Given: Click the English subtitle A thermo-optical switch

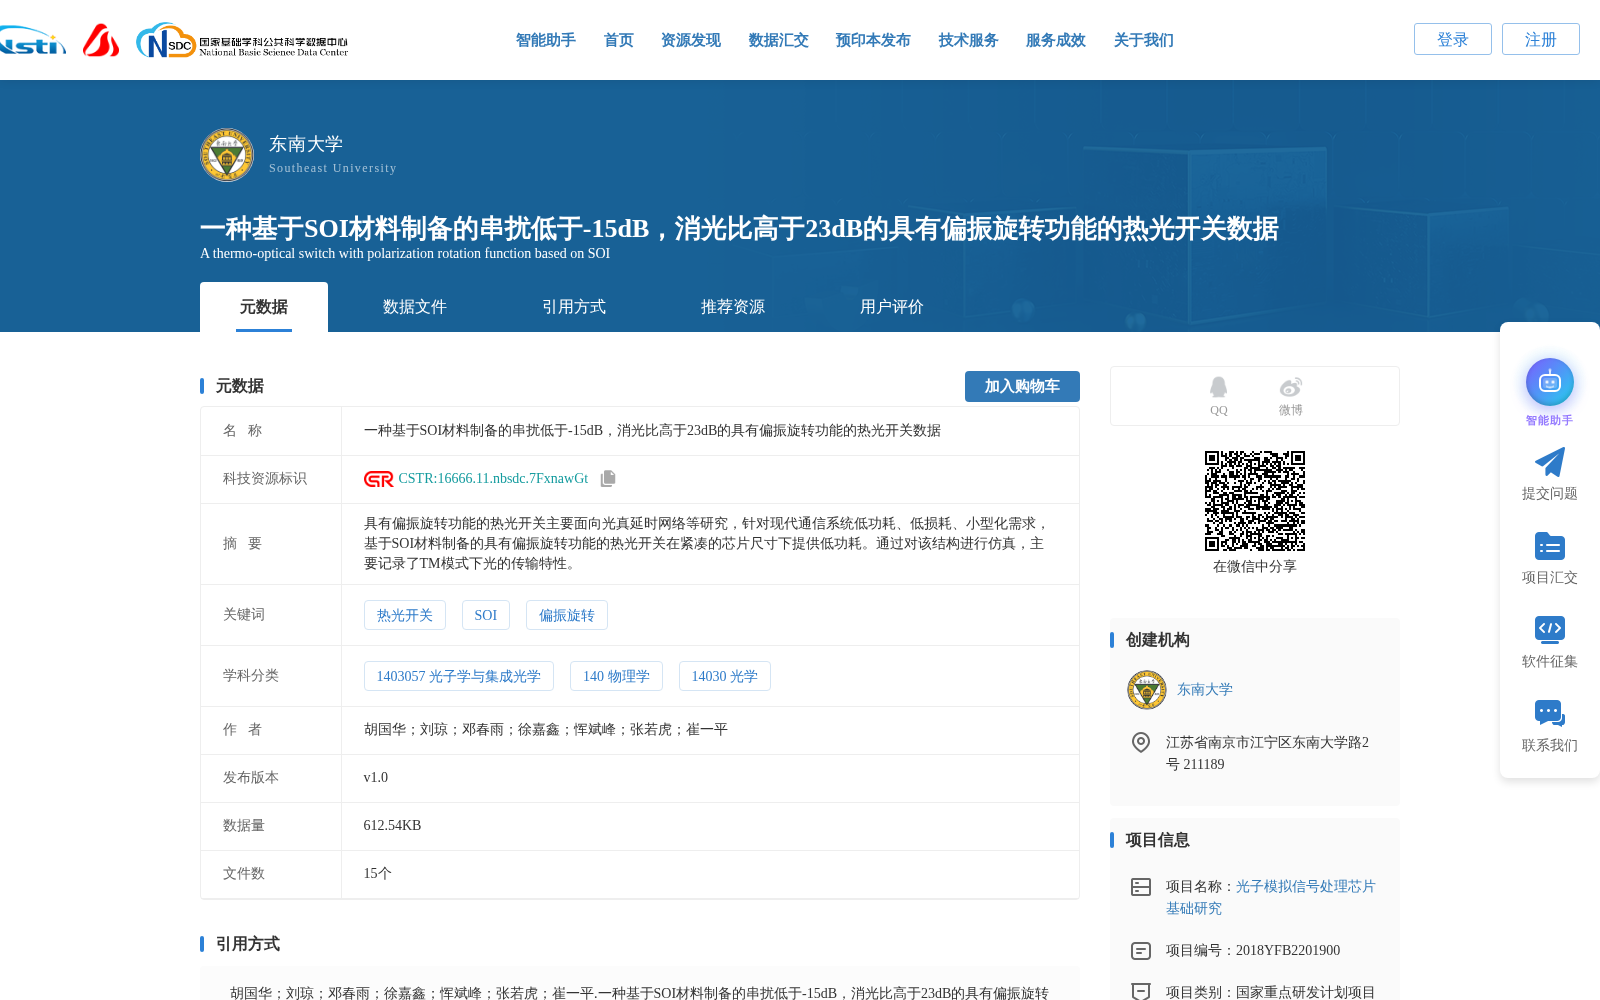Looking at the screenshot, I should point(405,254).
